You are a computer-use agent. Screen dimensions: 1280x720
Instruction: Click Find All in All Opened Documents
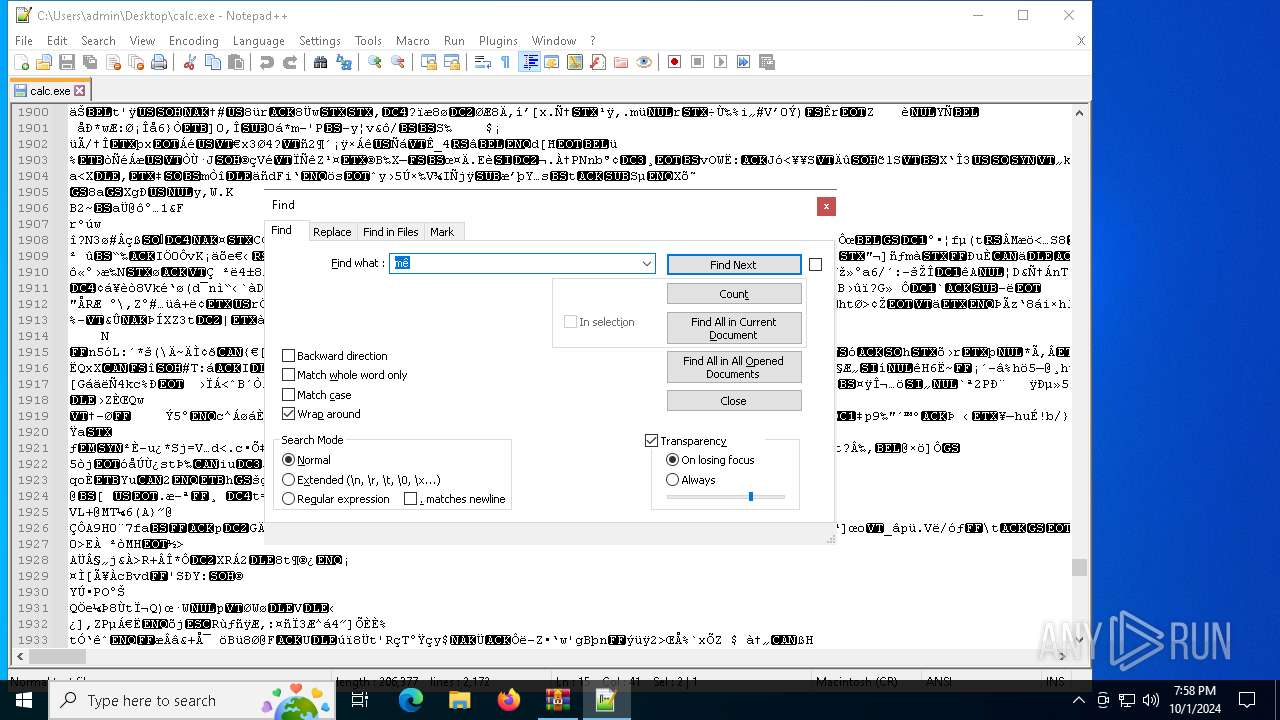734,367
